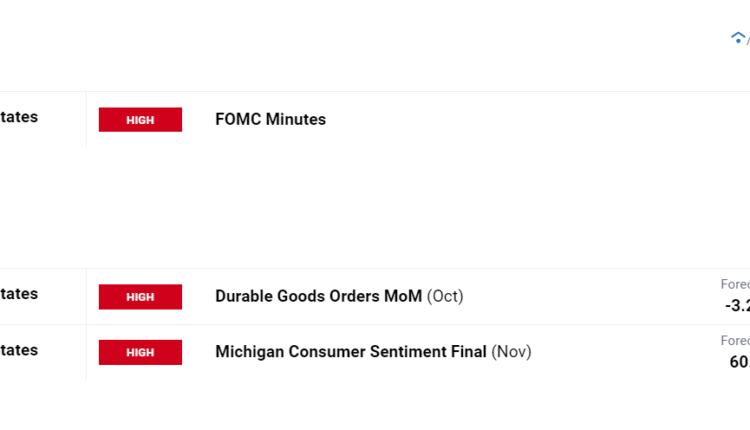Image resolution: width=750 pixels, height=430 pixels.
Task: Click the country name in the FOMC row
Action: coord(19,117)
